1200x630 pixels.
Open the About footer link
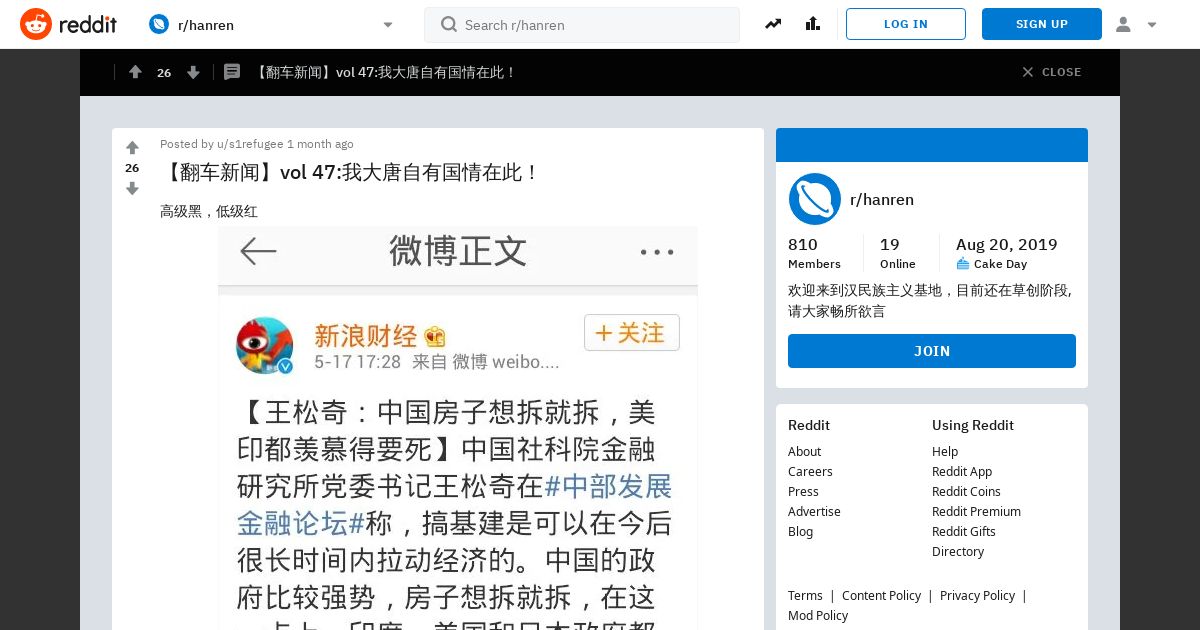pyautogui.click(x=804, y=451)
